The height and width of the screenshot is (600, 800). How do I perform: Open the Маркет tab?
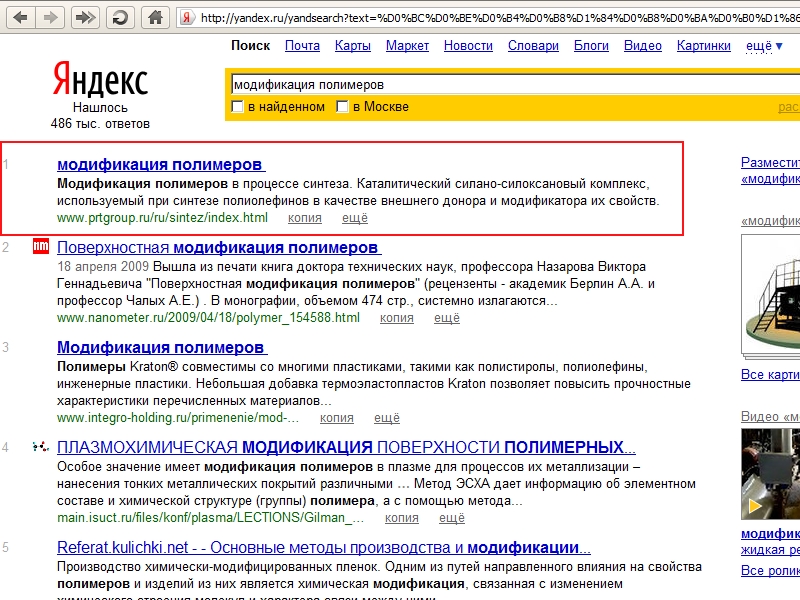click(x=407, y=45)
